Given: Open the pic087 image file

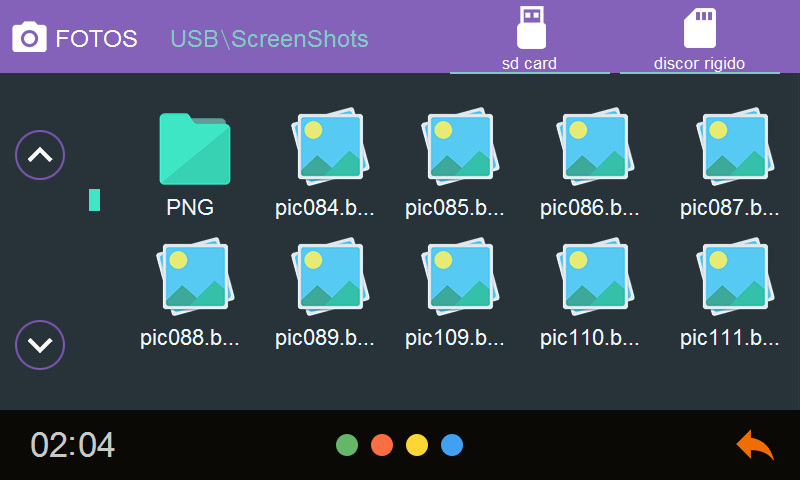Looking at the screenshot, I should click(735, 147).
